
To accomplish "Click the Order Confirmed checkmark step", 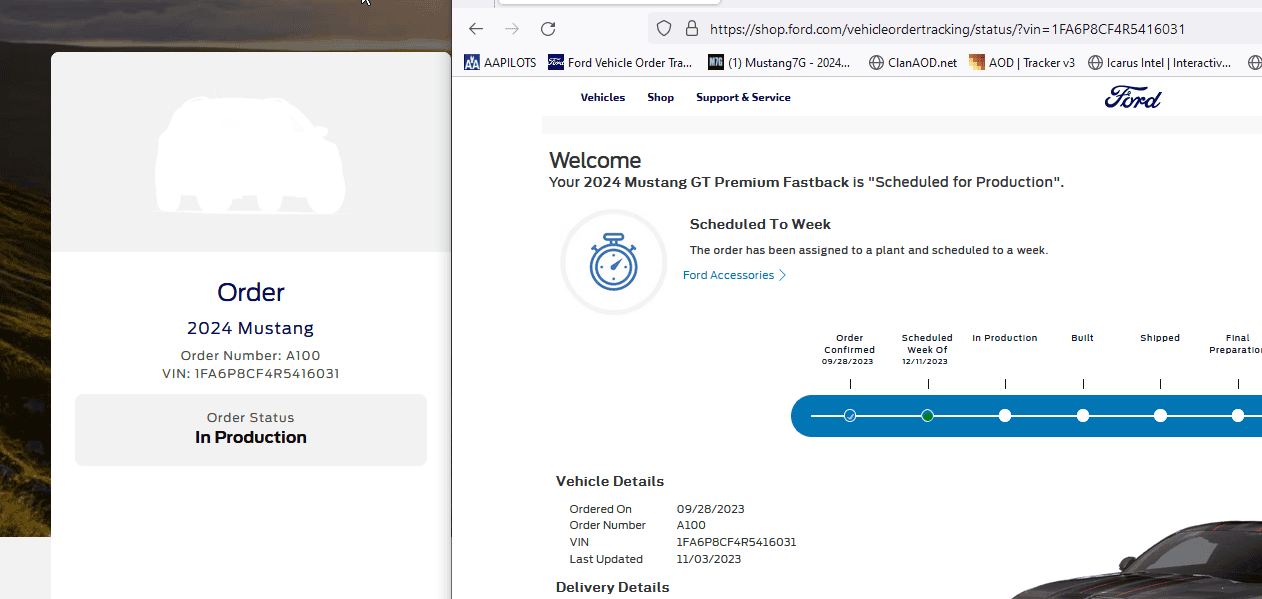I will [850, 415].
